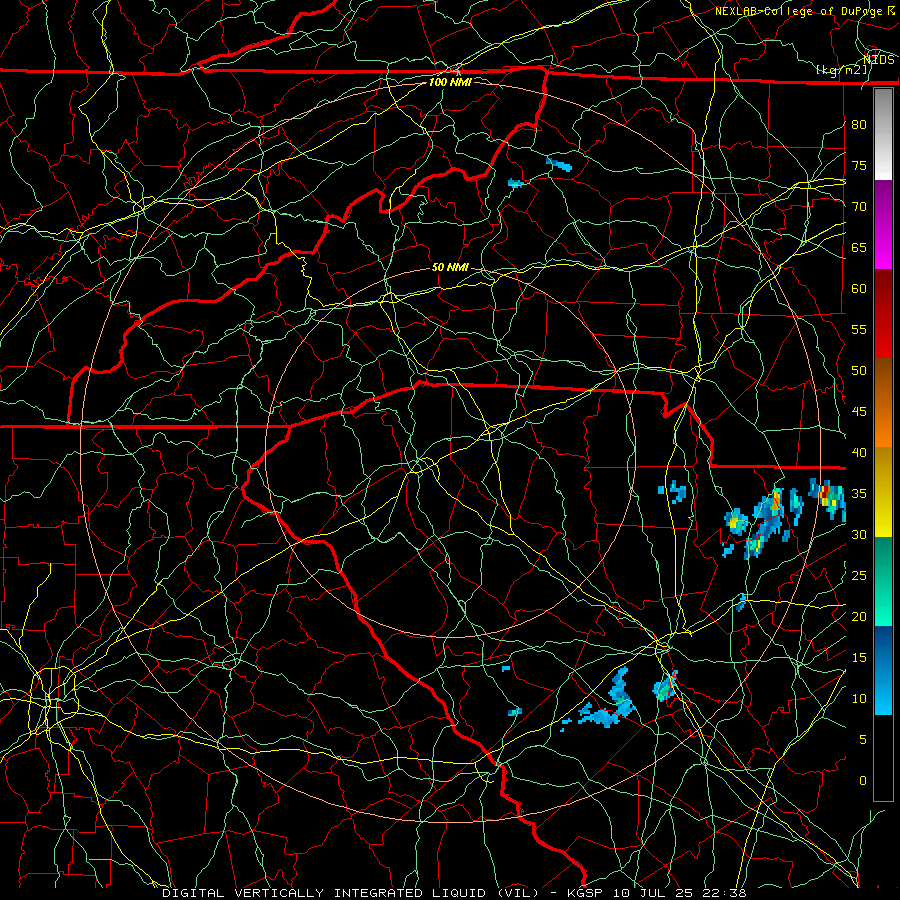Click the scale value 75
The height and width of the screenshot is (900, 900).
pyautogui.click(x=859, y=166)
